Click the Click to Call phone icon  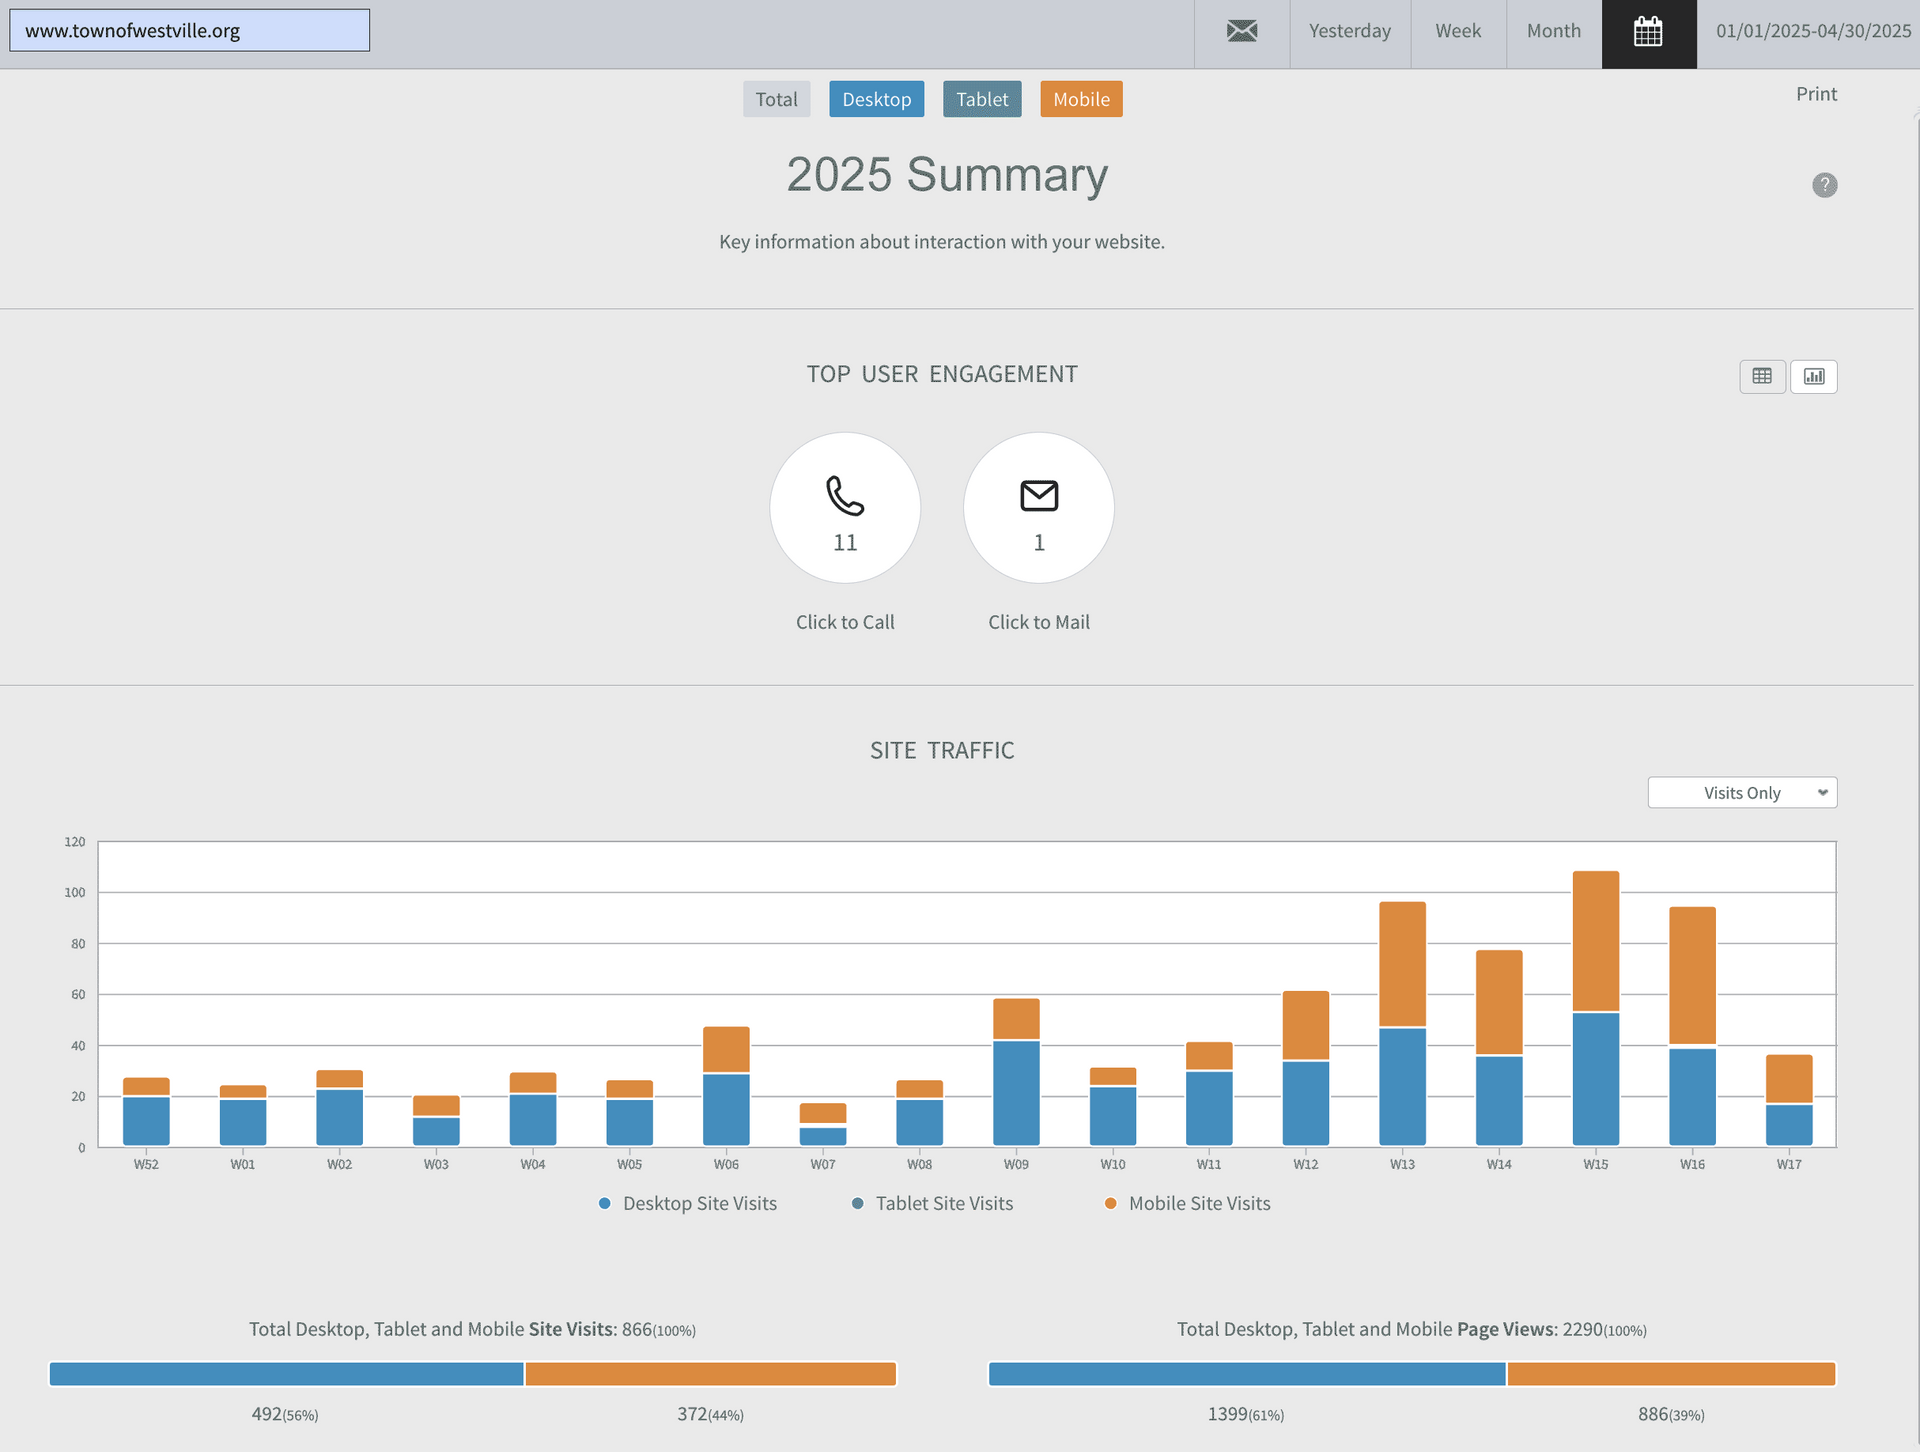tap(845, 496)
